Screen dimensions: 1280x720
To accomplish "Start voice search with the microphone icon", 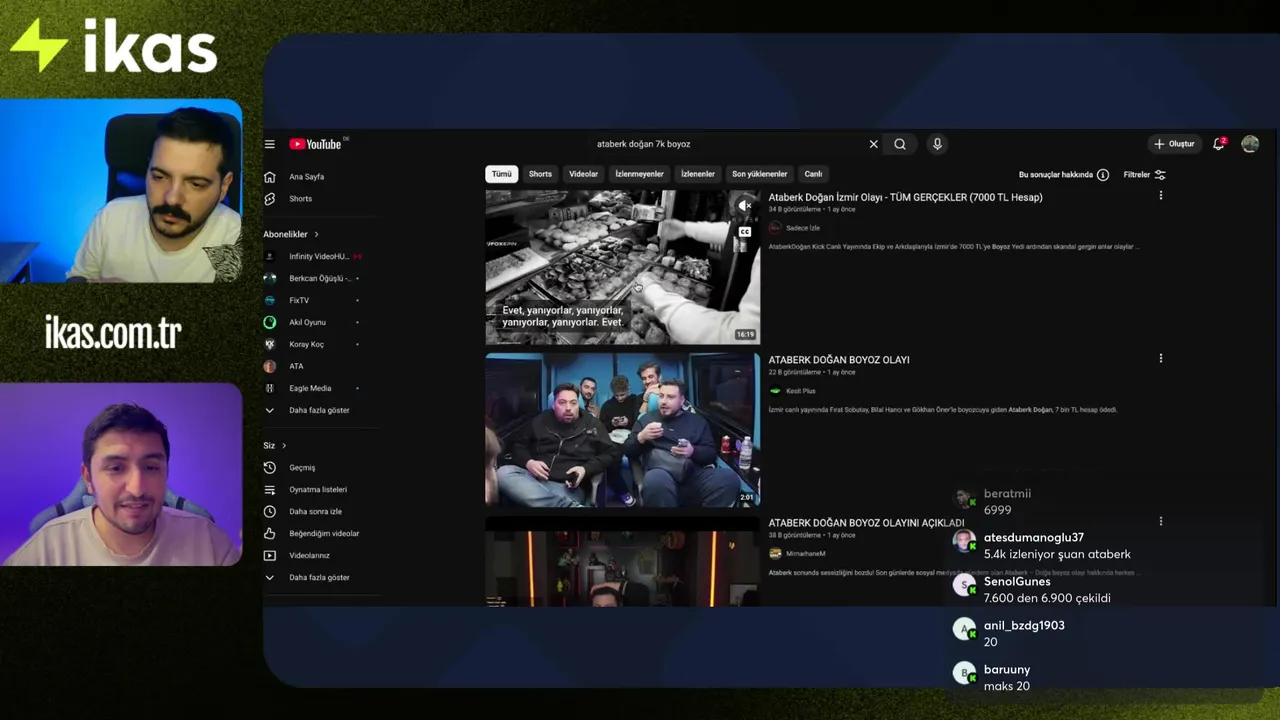I will [x=937, y=144].
